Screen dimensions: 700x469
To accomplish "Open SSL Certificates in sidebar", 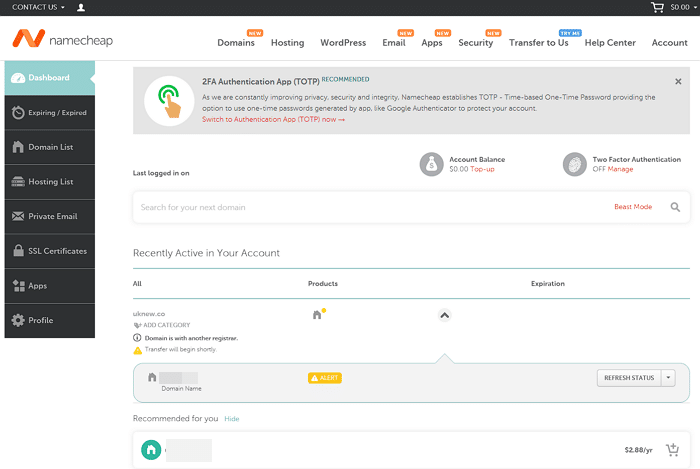I will (x=50, y=251).
